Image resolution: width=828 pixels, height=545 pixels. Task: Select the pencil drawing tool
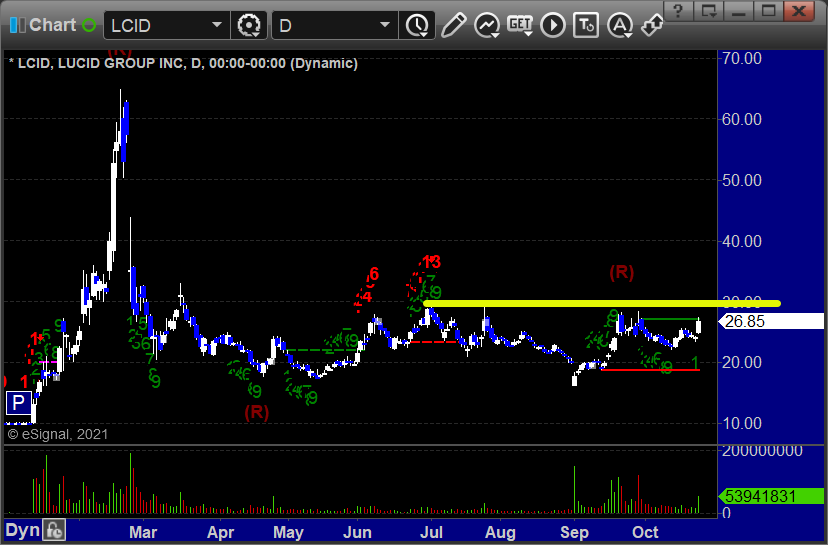tap(454, 25)
